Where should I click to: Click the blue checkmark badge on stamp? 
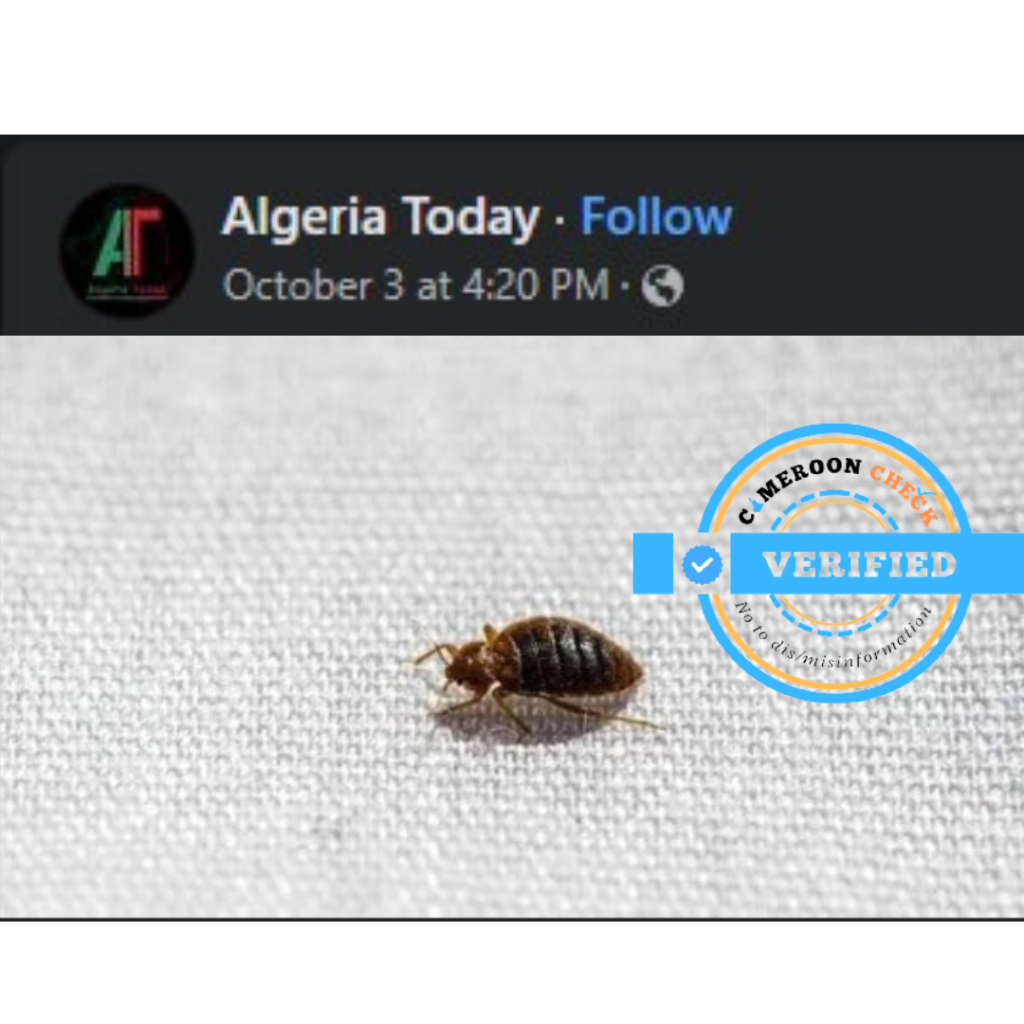pos(702,564)
